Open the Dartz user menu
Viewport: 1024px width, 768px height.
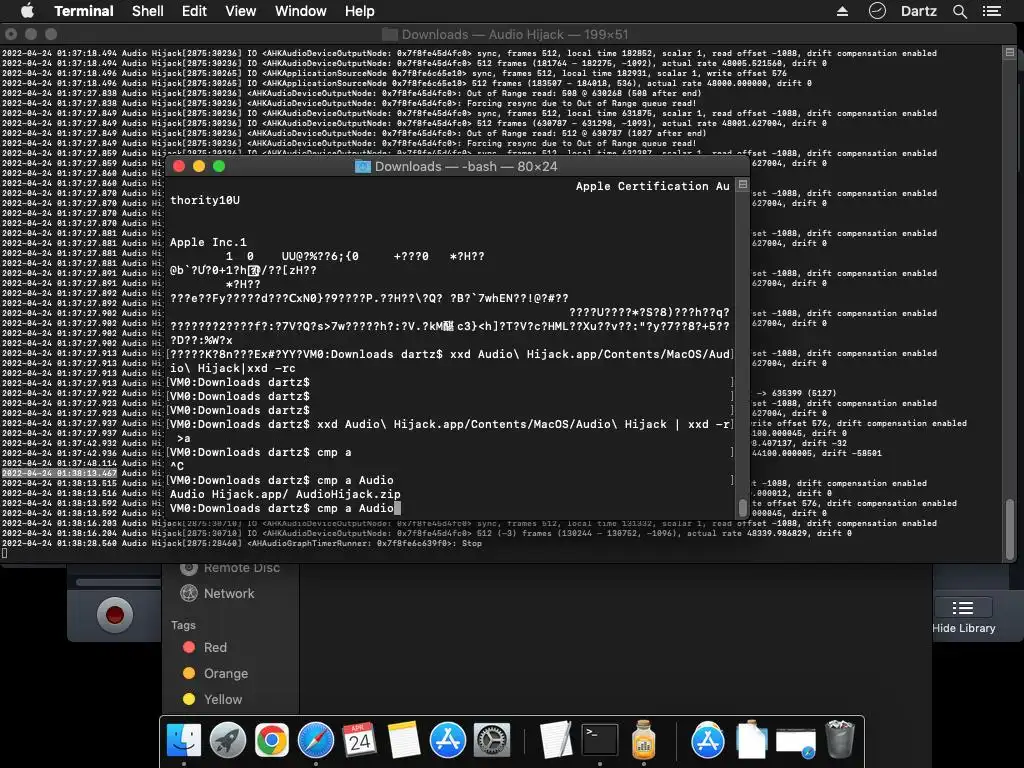click(918, 11)
